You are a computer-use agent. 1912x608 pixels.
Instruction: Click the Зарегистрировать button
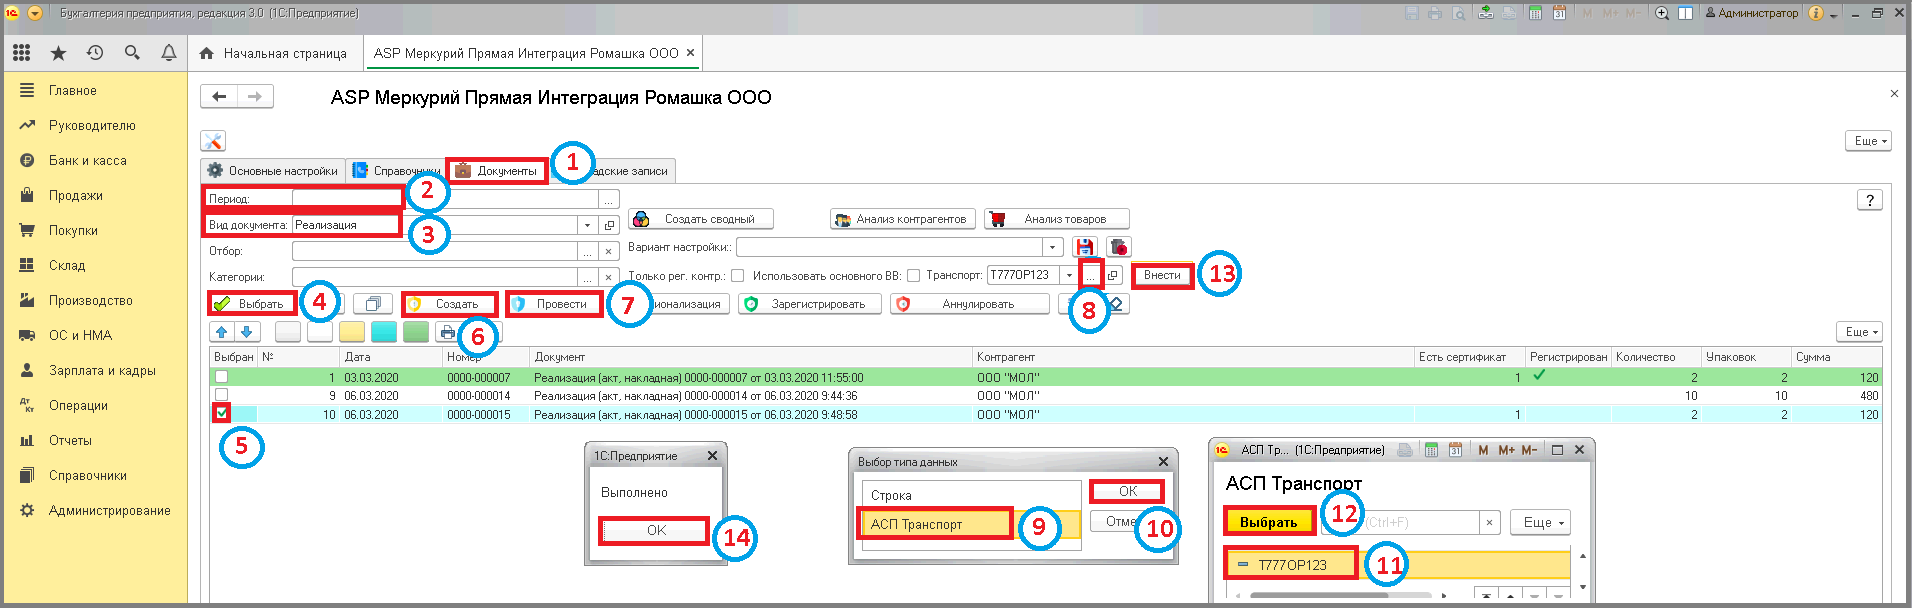pos(810,304)
